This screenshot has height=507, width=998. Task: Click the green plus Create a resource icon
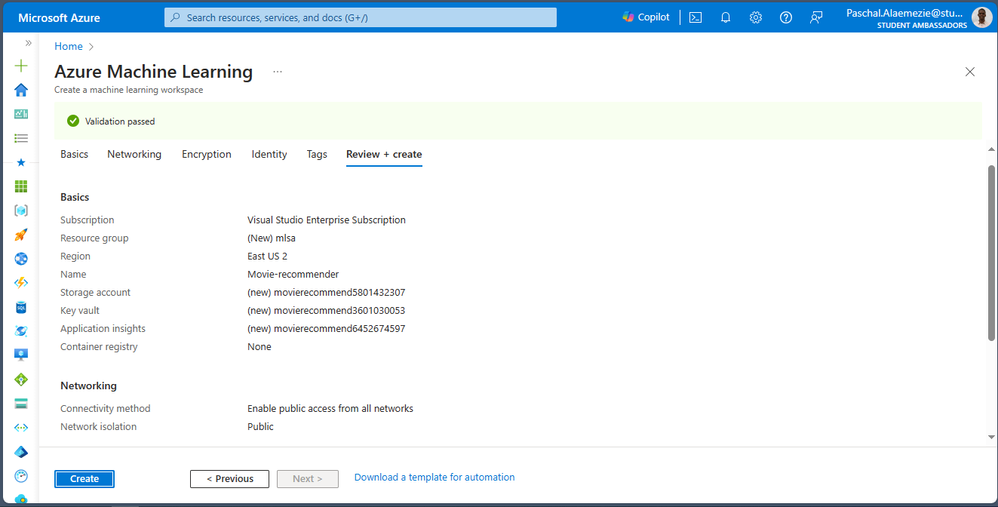click(21, 66)
